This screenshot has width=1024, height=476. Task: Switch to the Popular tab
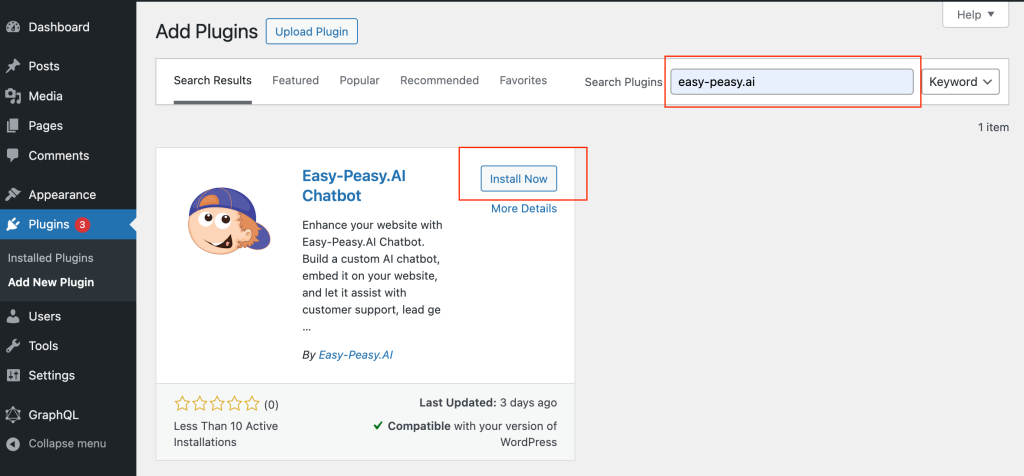click(x=359, y=80)
